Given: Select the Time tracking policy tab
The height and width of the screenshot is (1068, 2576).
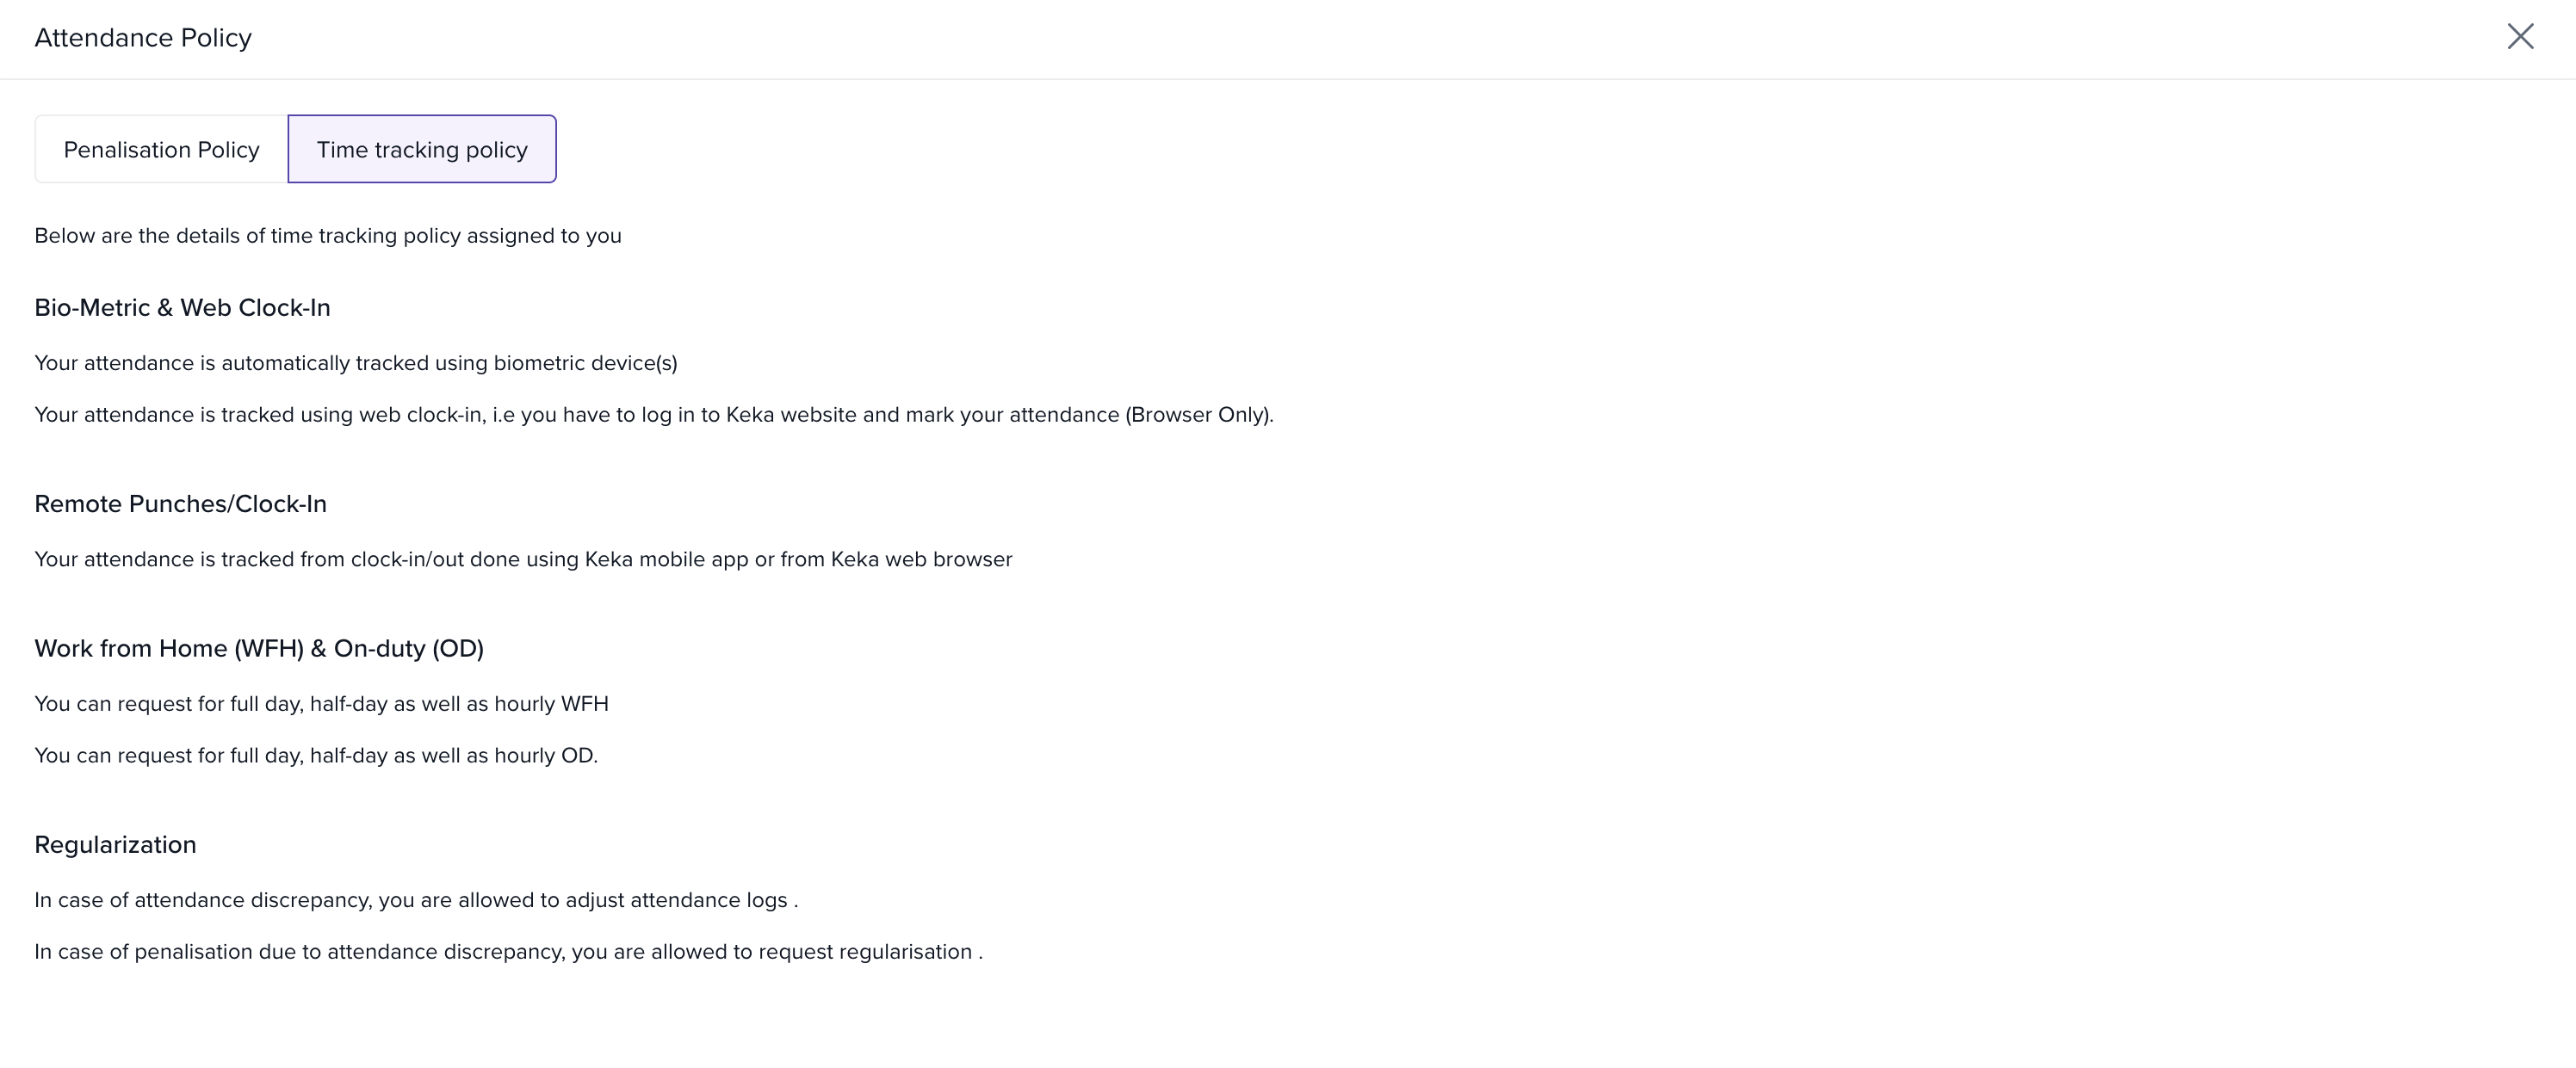Looking at the screenshot, I should (x=422, y=150).
